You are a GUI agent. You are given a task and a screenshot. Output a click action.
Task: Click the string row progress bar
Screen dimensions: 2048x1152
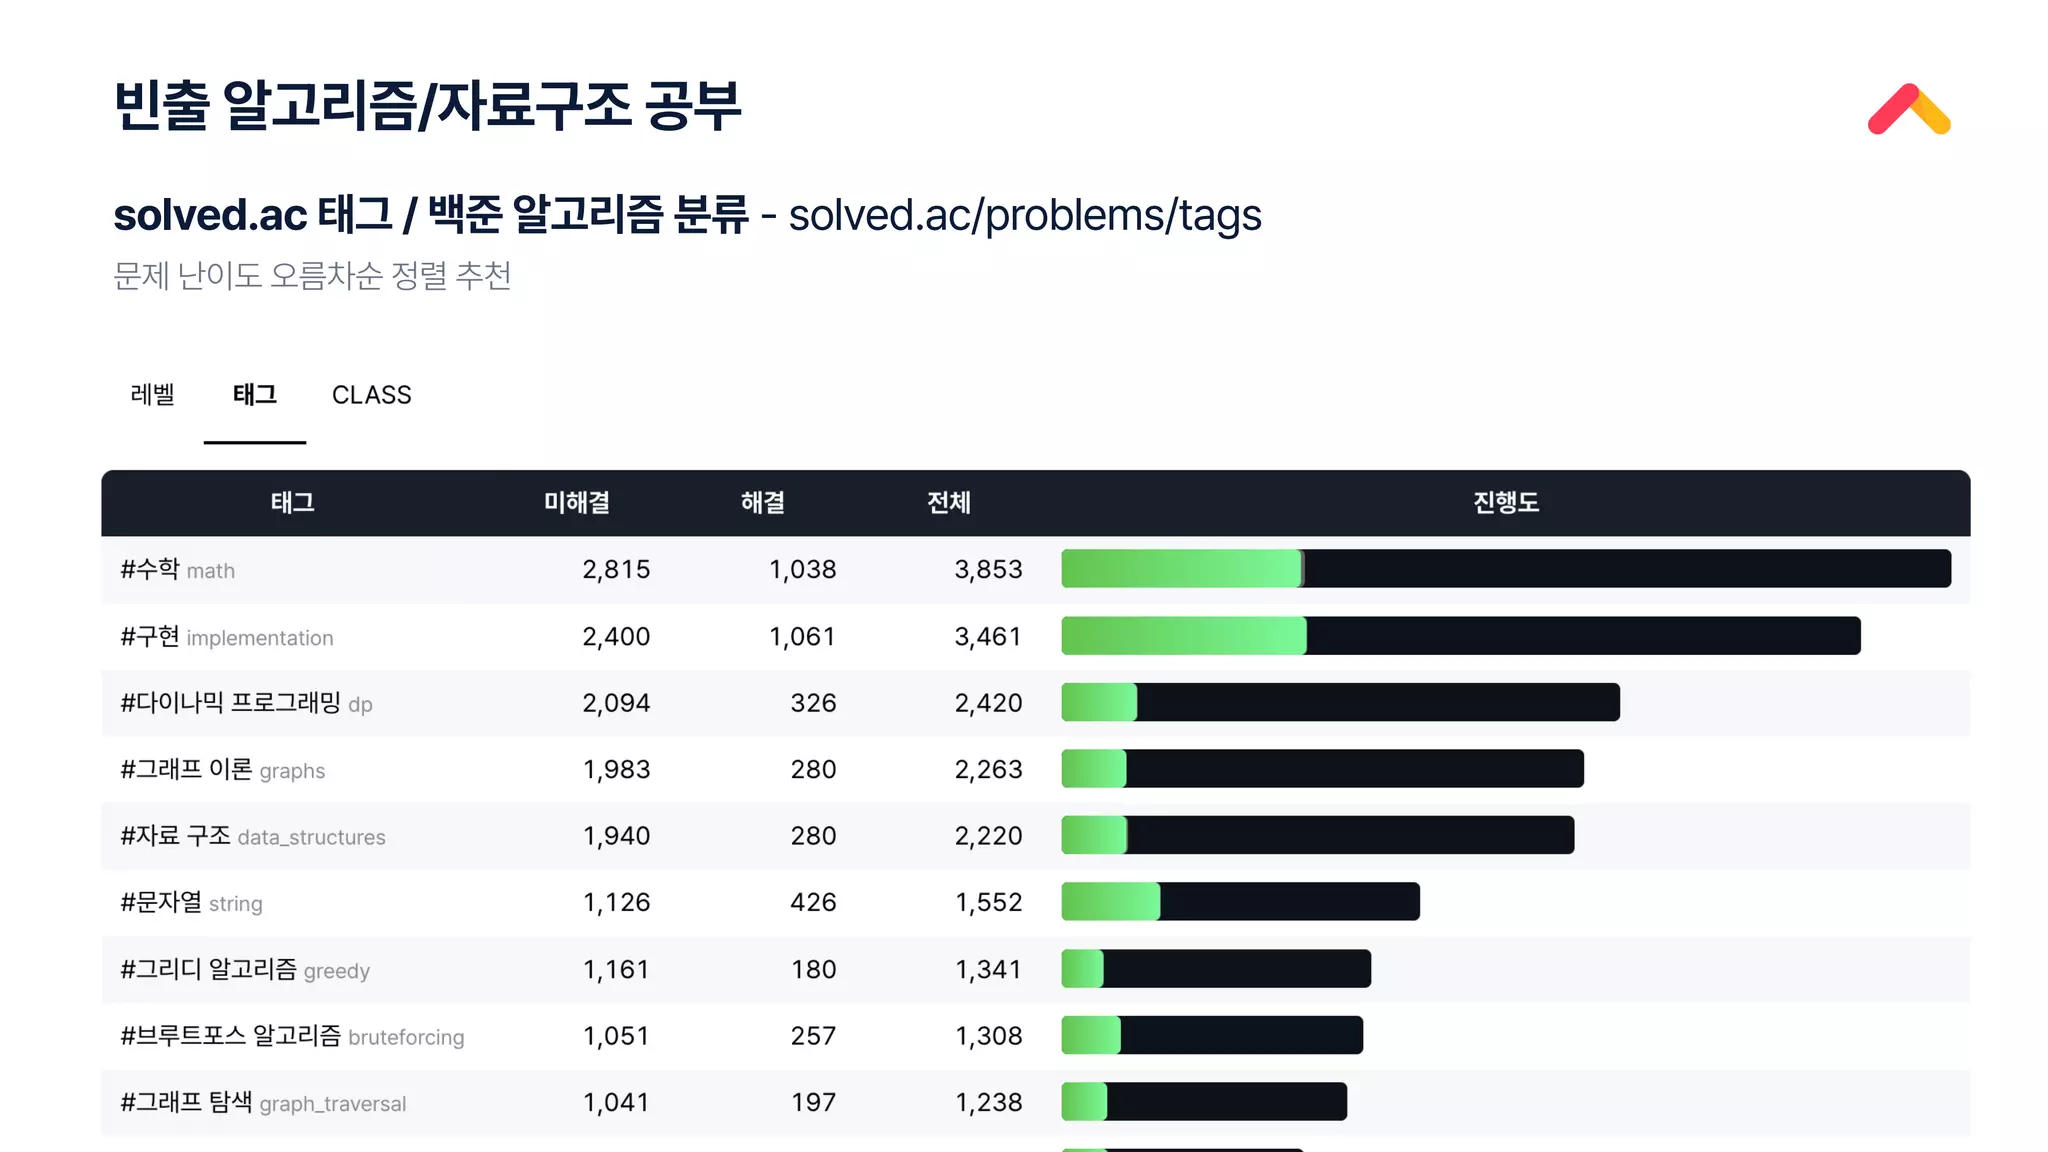[1240, 901]
